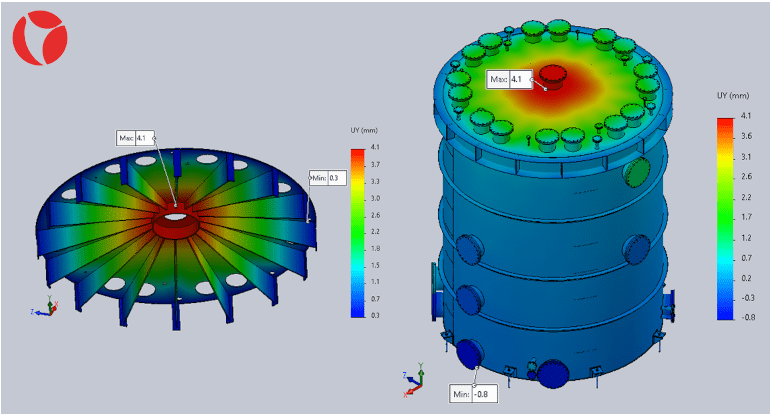Viewport: 770px width, 414px height.
Task: Select the red central nozzle on tank top
Action: tap(551, 76)
